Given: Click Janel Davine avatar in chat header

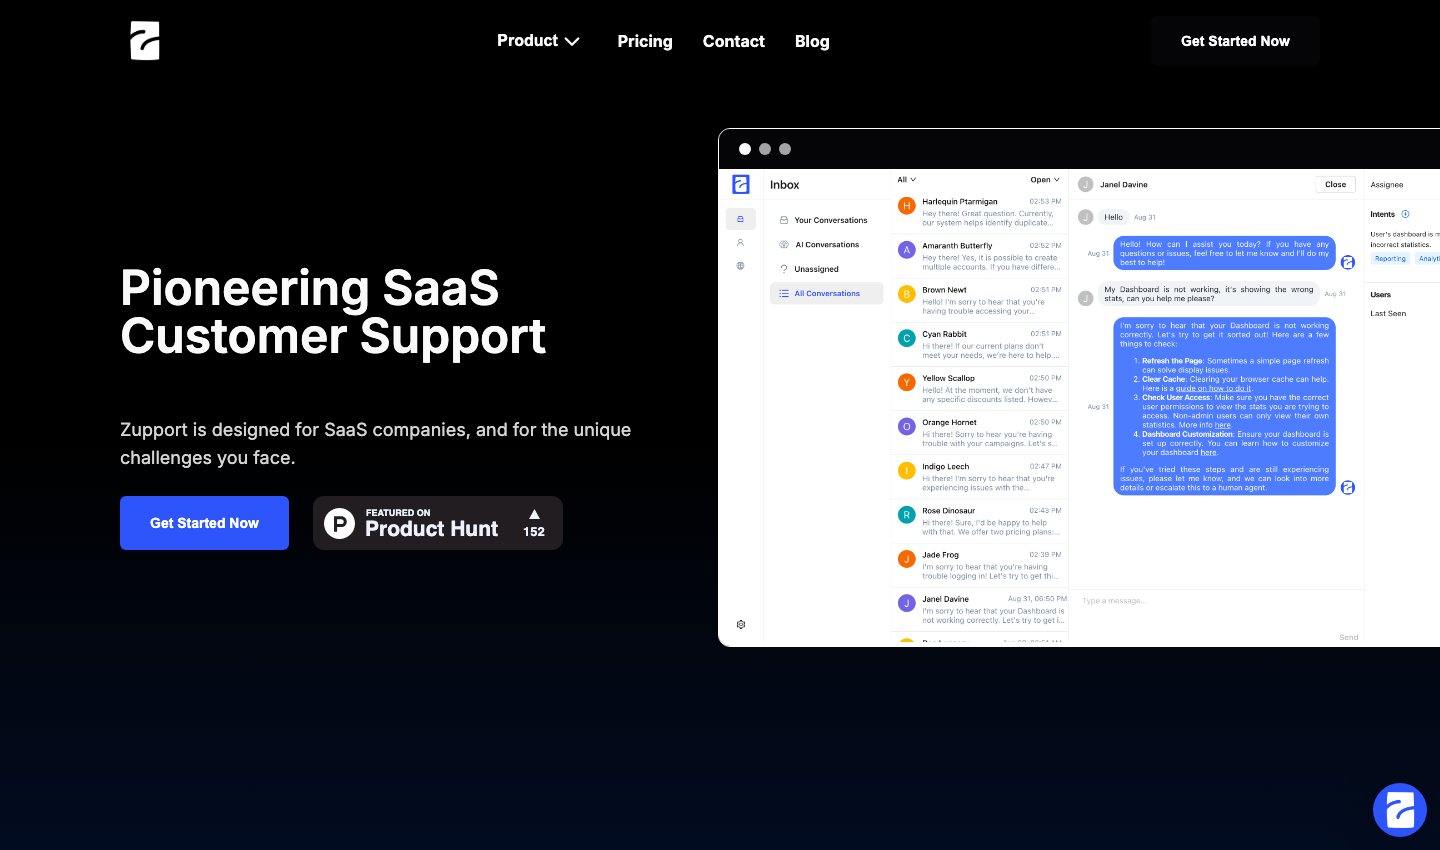Looking at the screenshot, I should [x=1085, y=184].
